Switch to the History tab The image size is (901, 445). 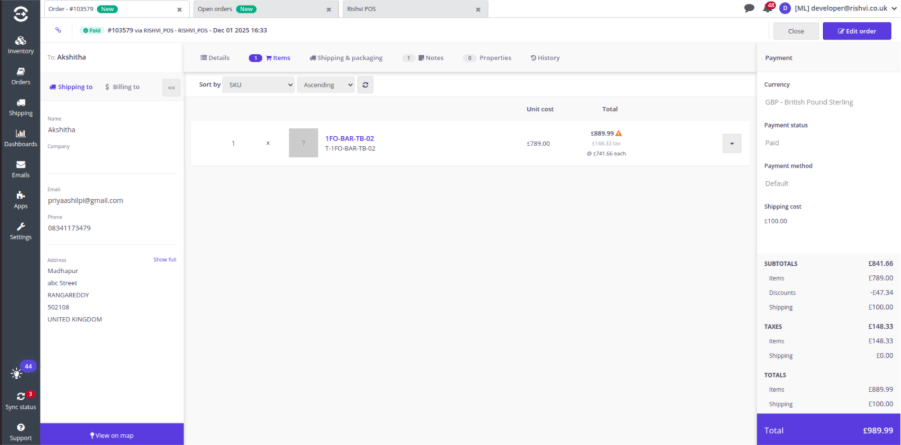(x=545, y=58)
